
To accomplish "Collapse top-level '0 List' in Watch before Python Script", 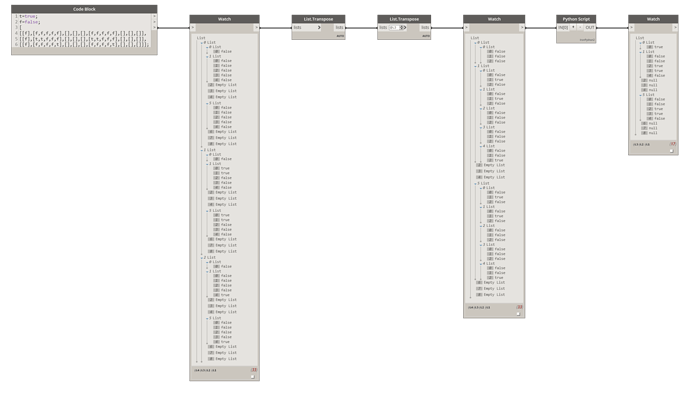I will 476,43.
